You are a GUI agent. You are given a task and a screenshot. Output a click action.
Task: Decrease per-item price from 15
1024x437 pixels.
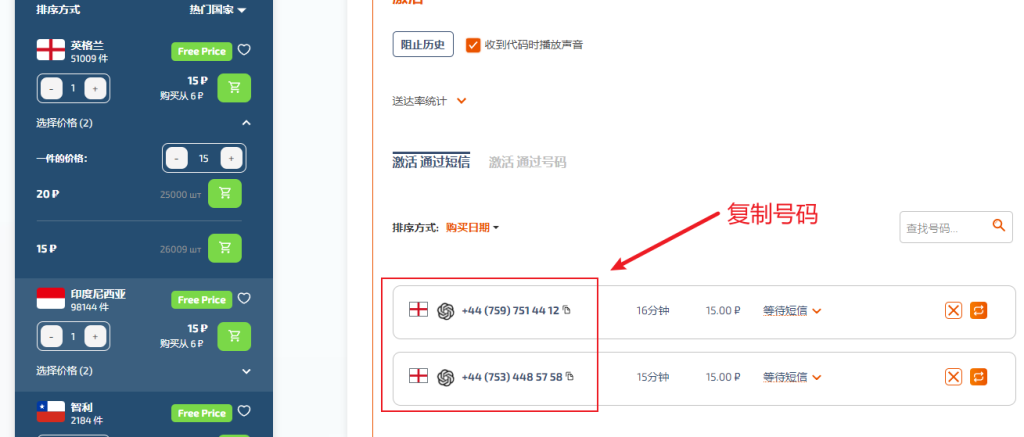pos(177,158)
